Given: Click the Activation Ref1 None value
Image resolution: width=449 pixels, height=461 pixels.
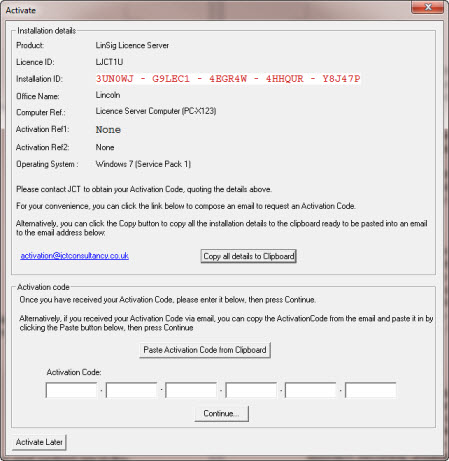Looking at the screenshot, I should click(108, 129).
